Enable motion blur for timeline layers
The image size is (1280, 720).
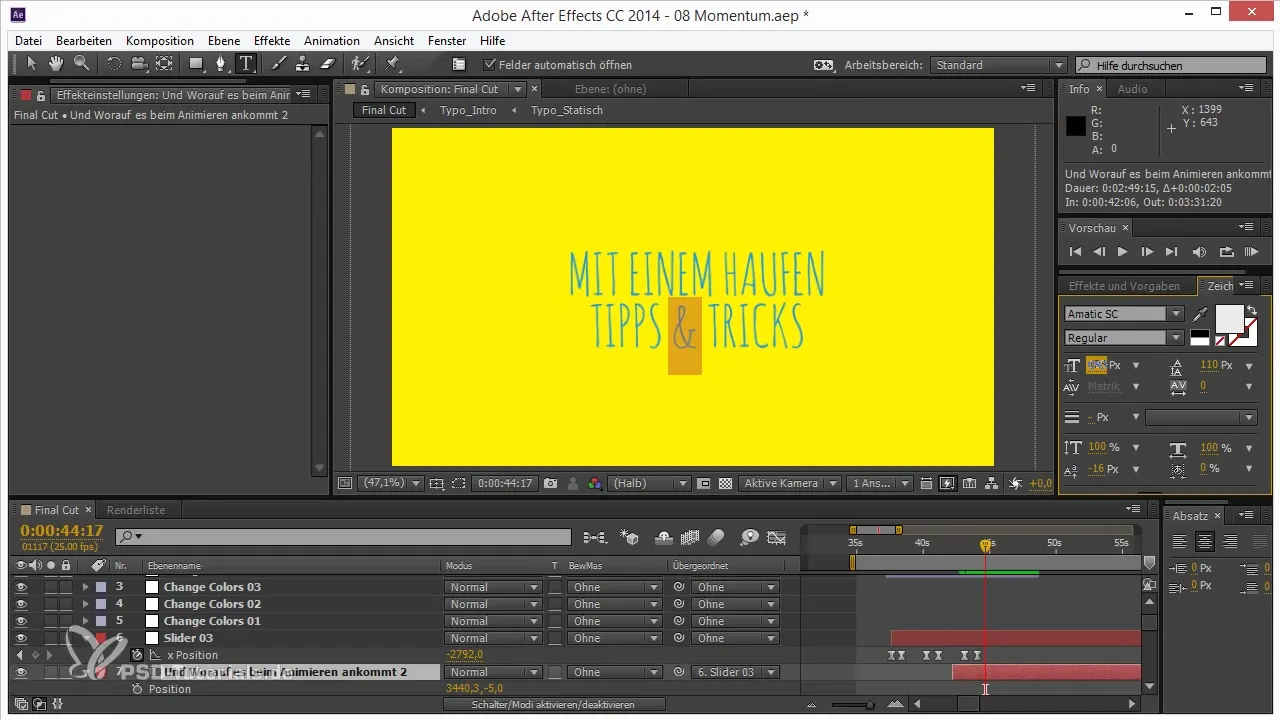(715, 537)
